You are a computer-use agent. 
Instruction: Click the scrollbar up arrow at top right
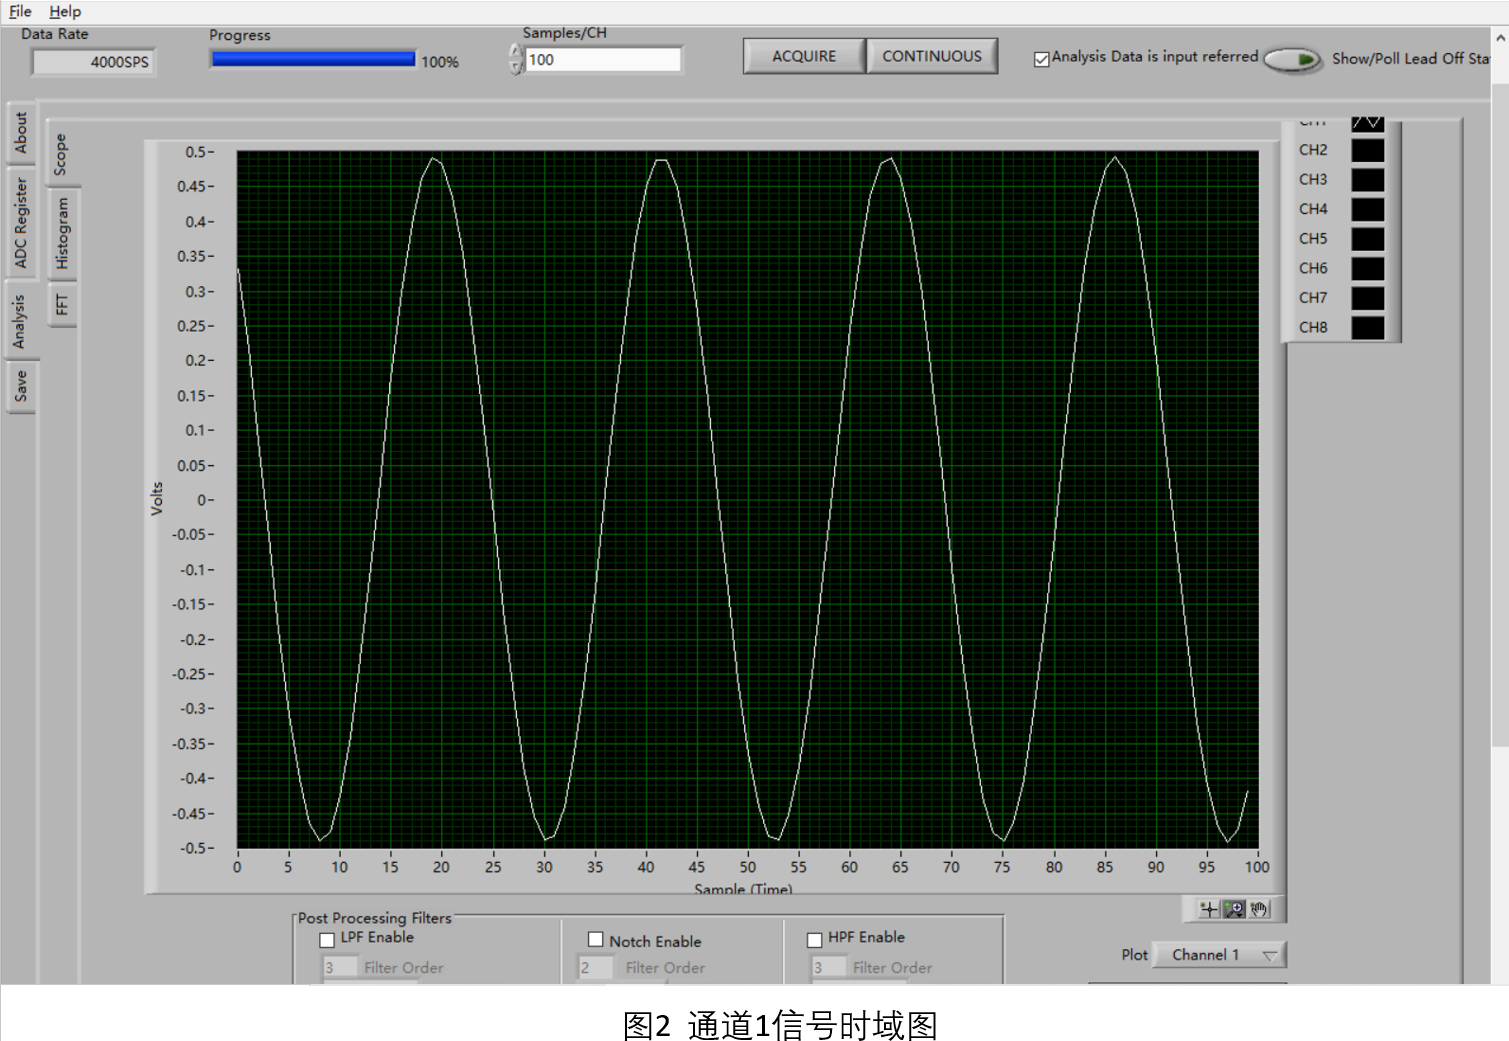tap(1500, 37)
